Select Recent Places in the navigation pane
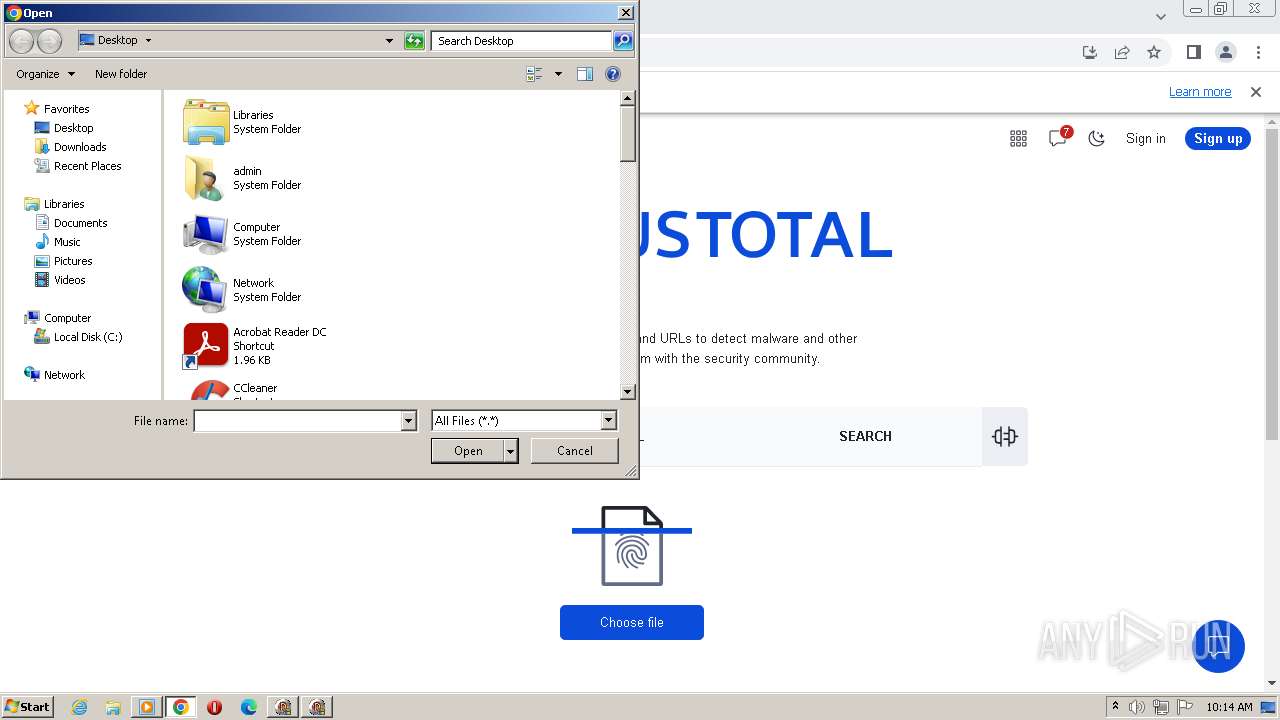 87,166
